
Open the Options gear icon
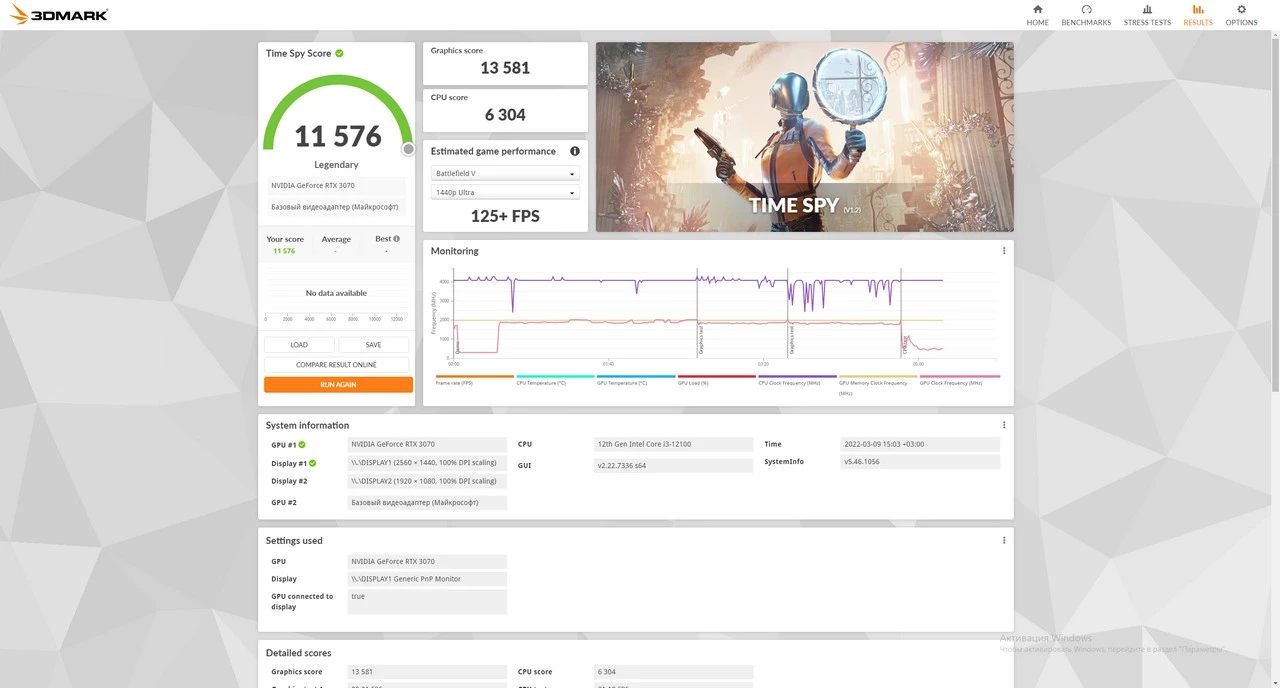[x=1241, y=10]
